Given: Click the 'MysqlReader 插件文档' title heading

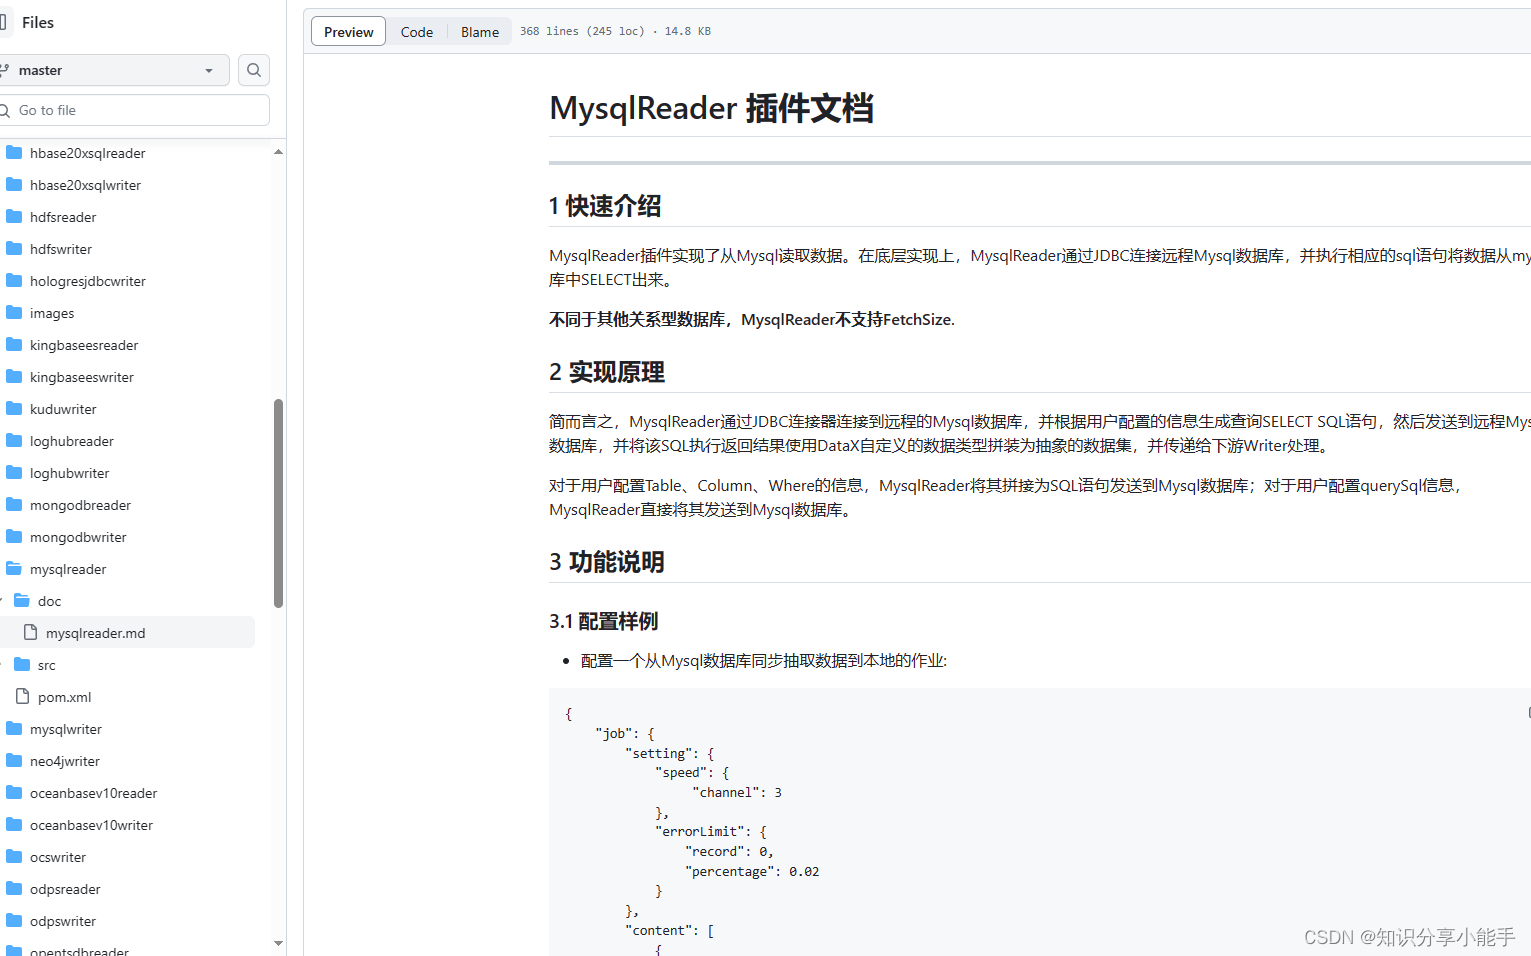Looking at the screenshot, I should [x=711, y=108].
